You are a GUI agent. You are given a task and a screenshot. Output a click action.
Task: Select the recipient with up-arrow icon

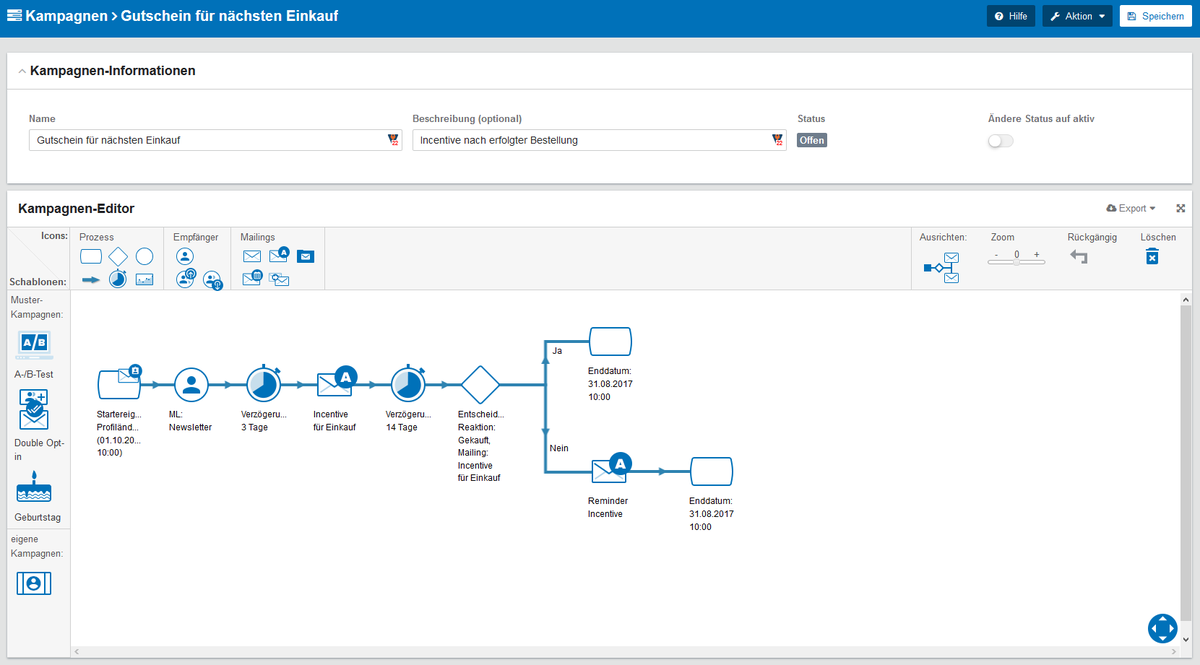[x=185, y=280]
